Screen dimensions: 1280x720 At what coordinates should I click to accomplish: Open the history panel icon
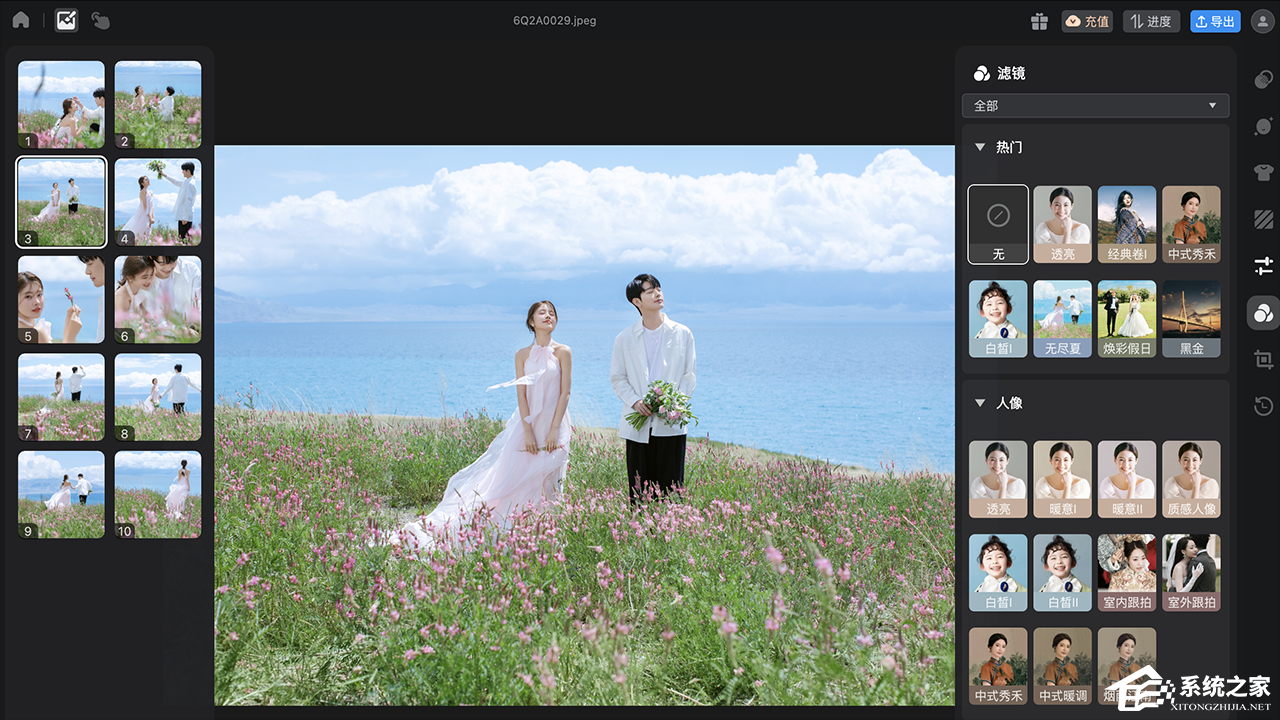click(1263, 406)
